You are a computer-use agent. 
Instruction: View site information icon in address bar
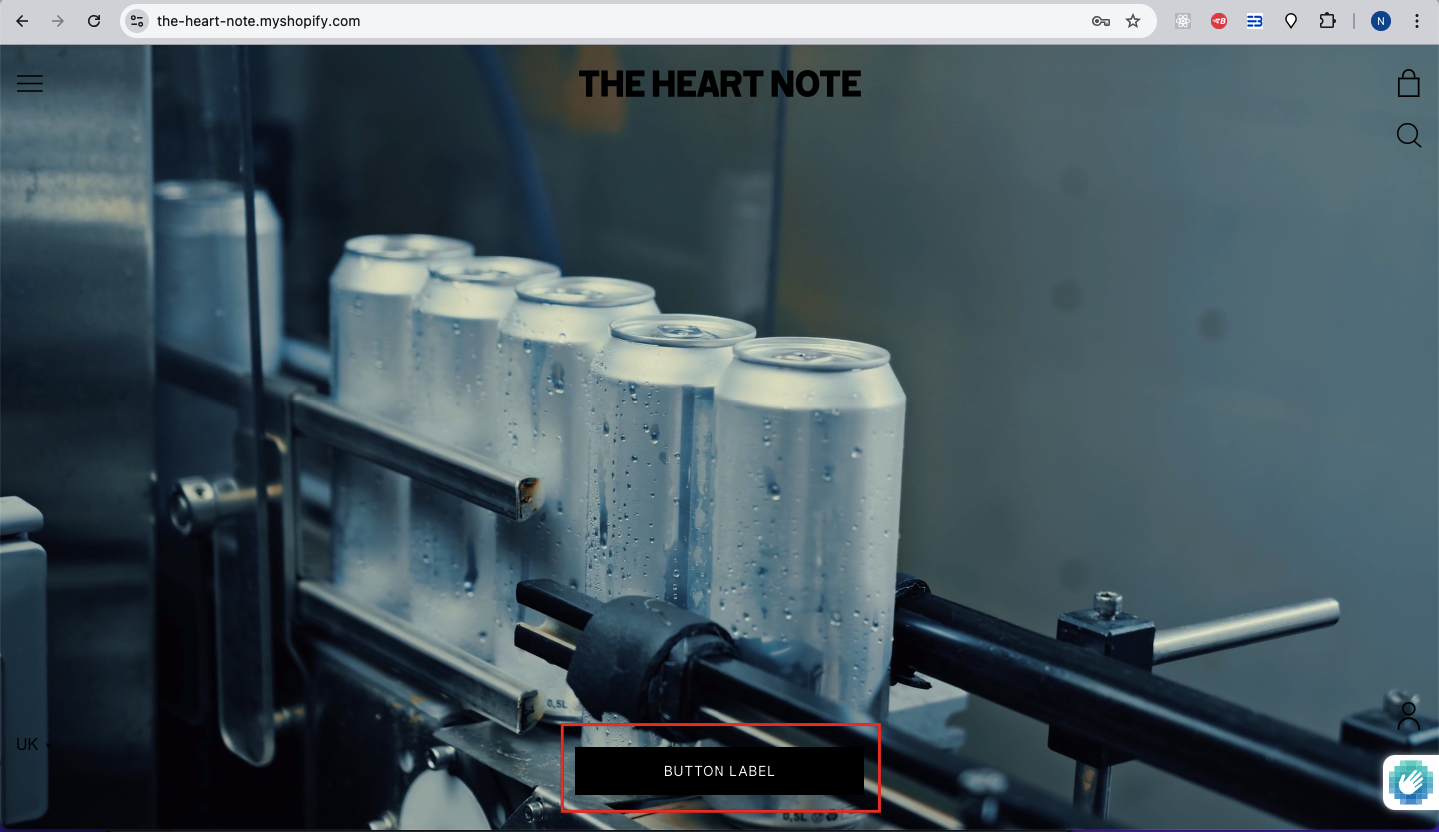tap(138, 21)
